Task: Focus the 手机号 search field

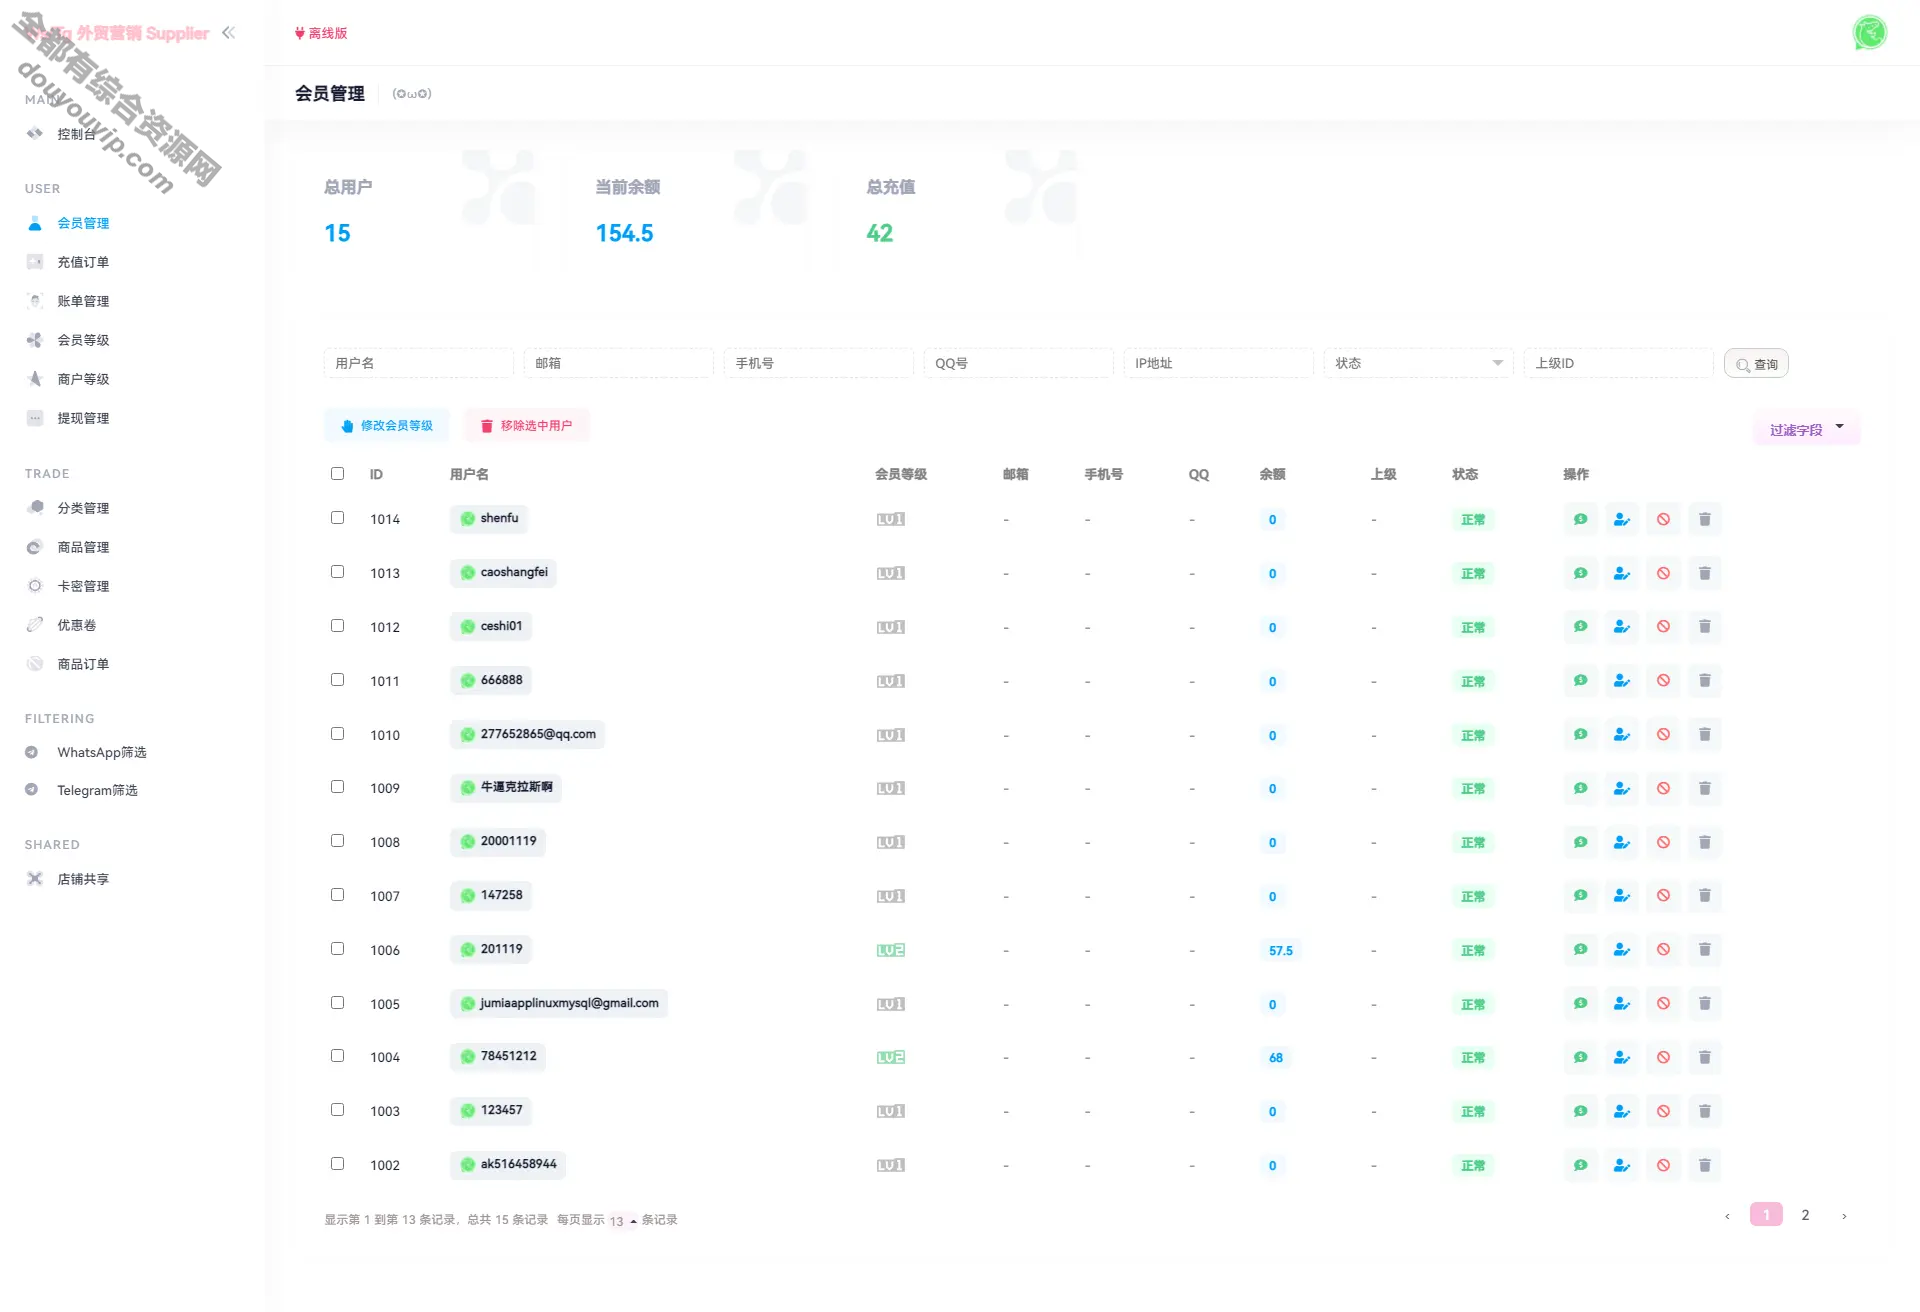Action: coord(818,363)
